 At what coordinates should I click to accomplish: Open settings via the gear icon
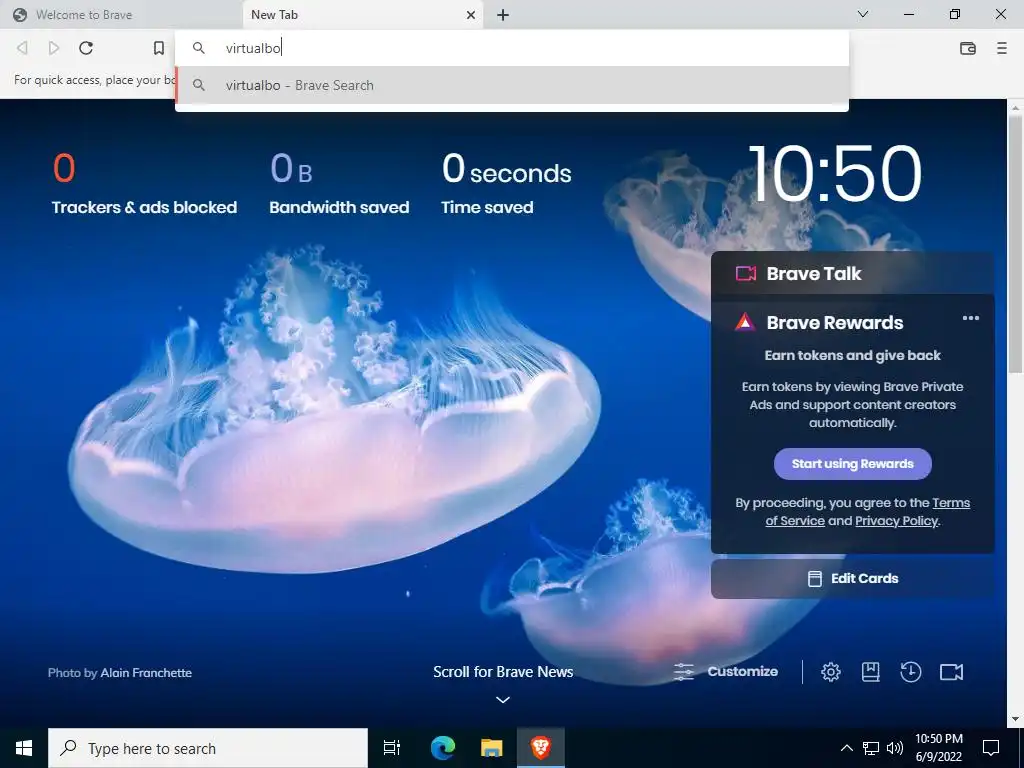(x=830, y=671)
